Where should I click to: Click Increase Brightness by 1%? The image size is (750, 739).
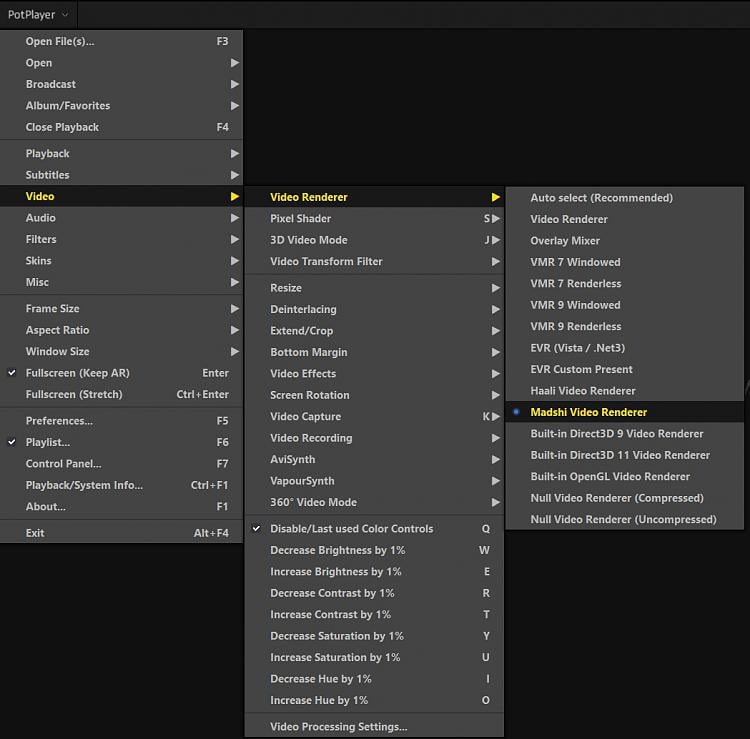click(x=375, y=572)
